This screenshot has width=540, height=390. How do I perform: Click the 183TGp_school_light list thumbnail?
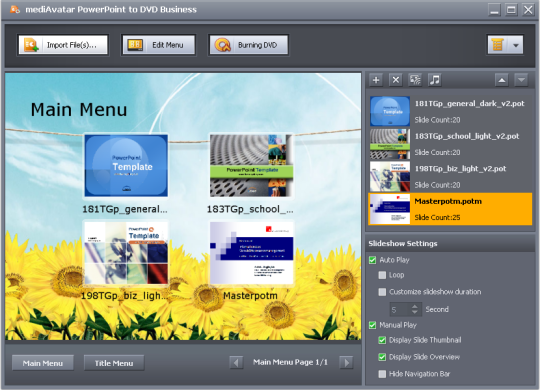pos(390,144)
